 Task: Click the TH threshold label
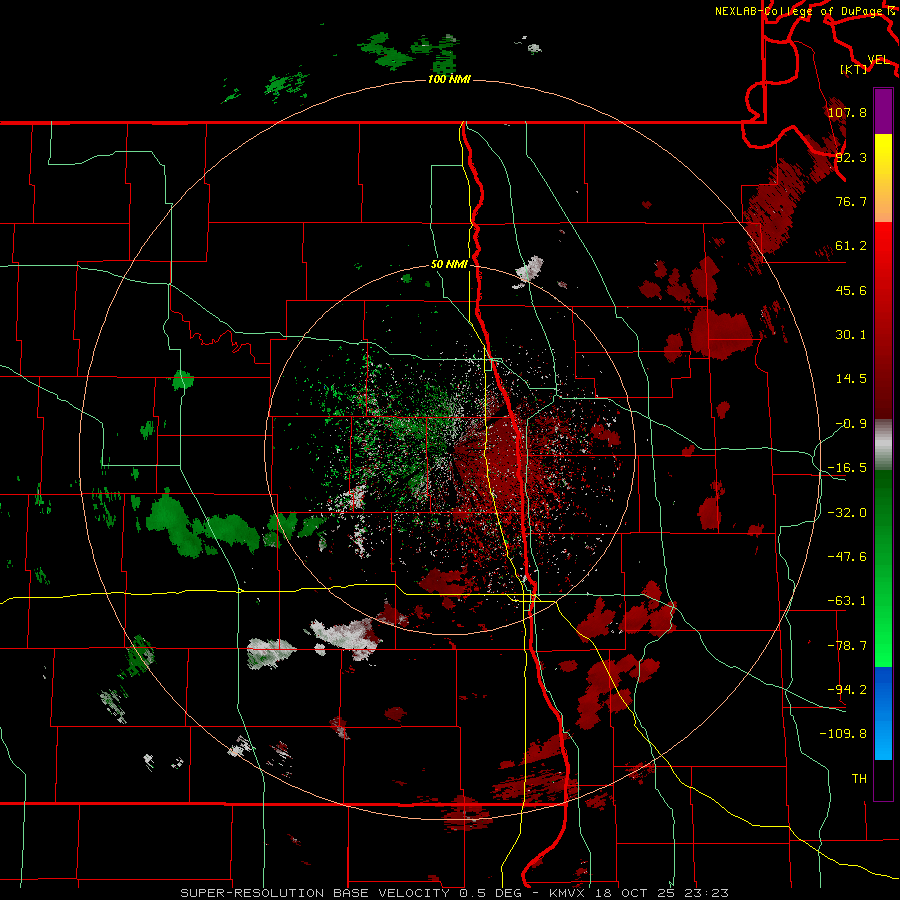click(x=859, y=779)
